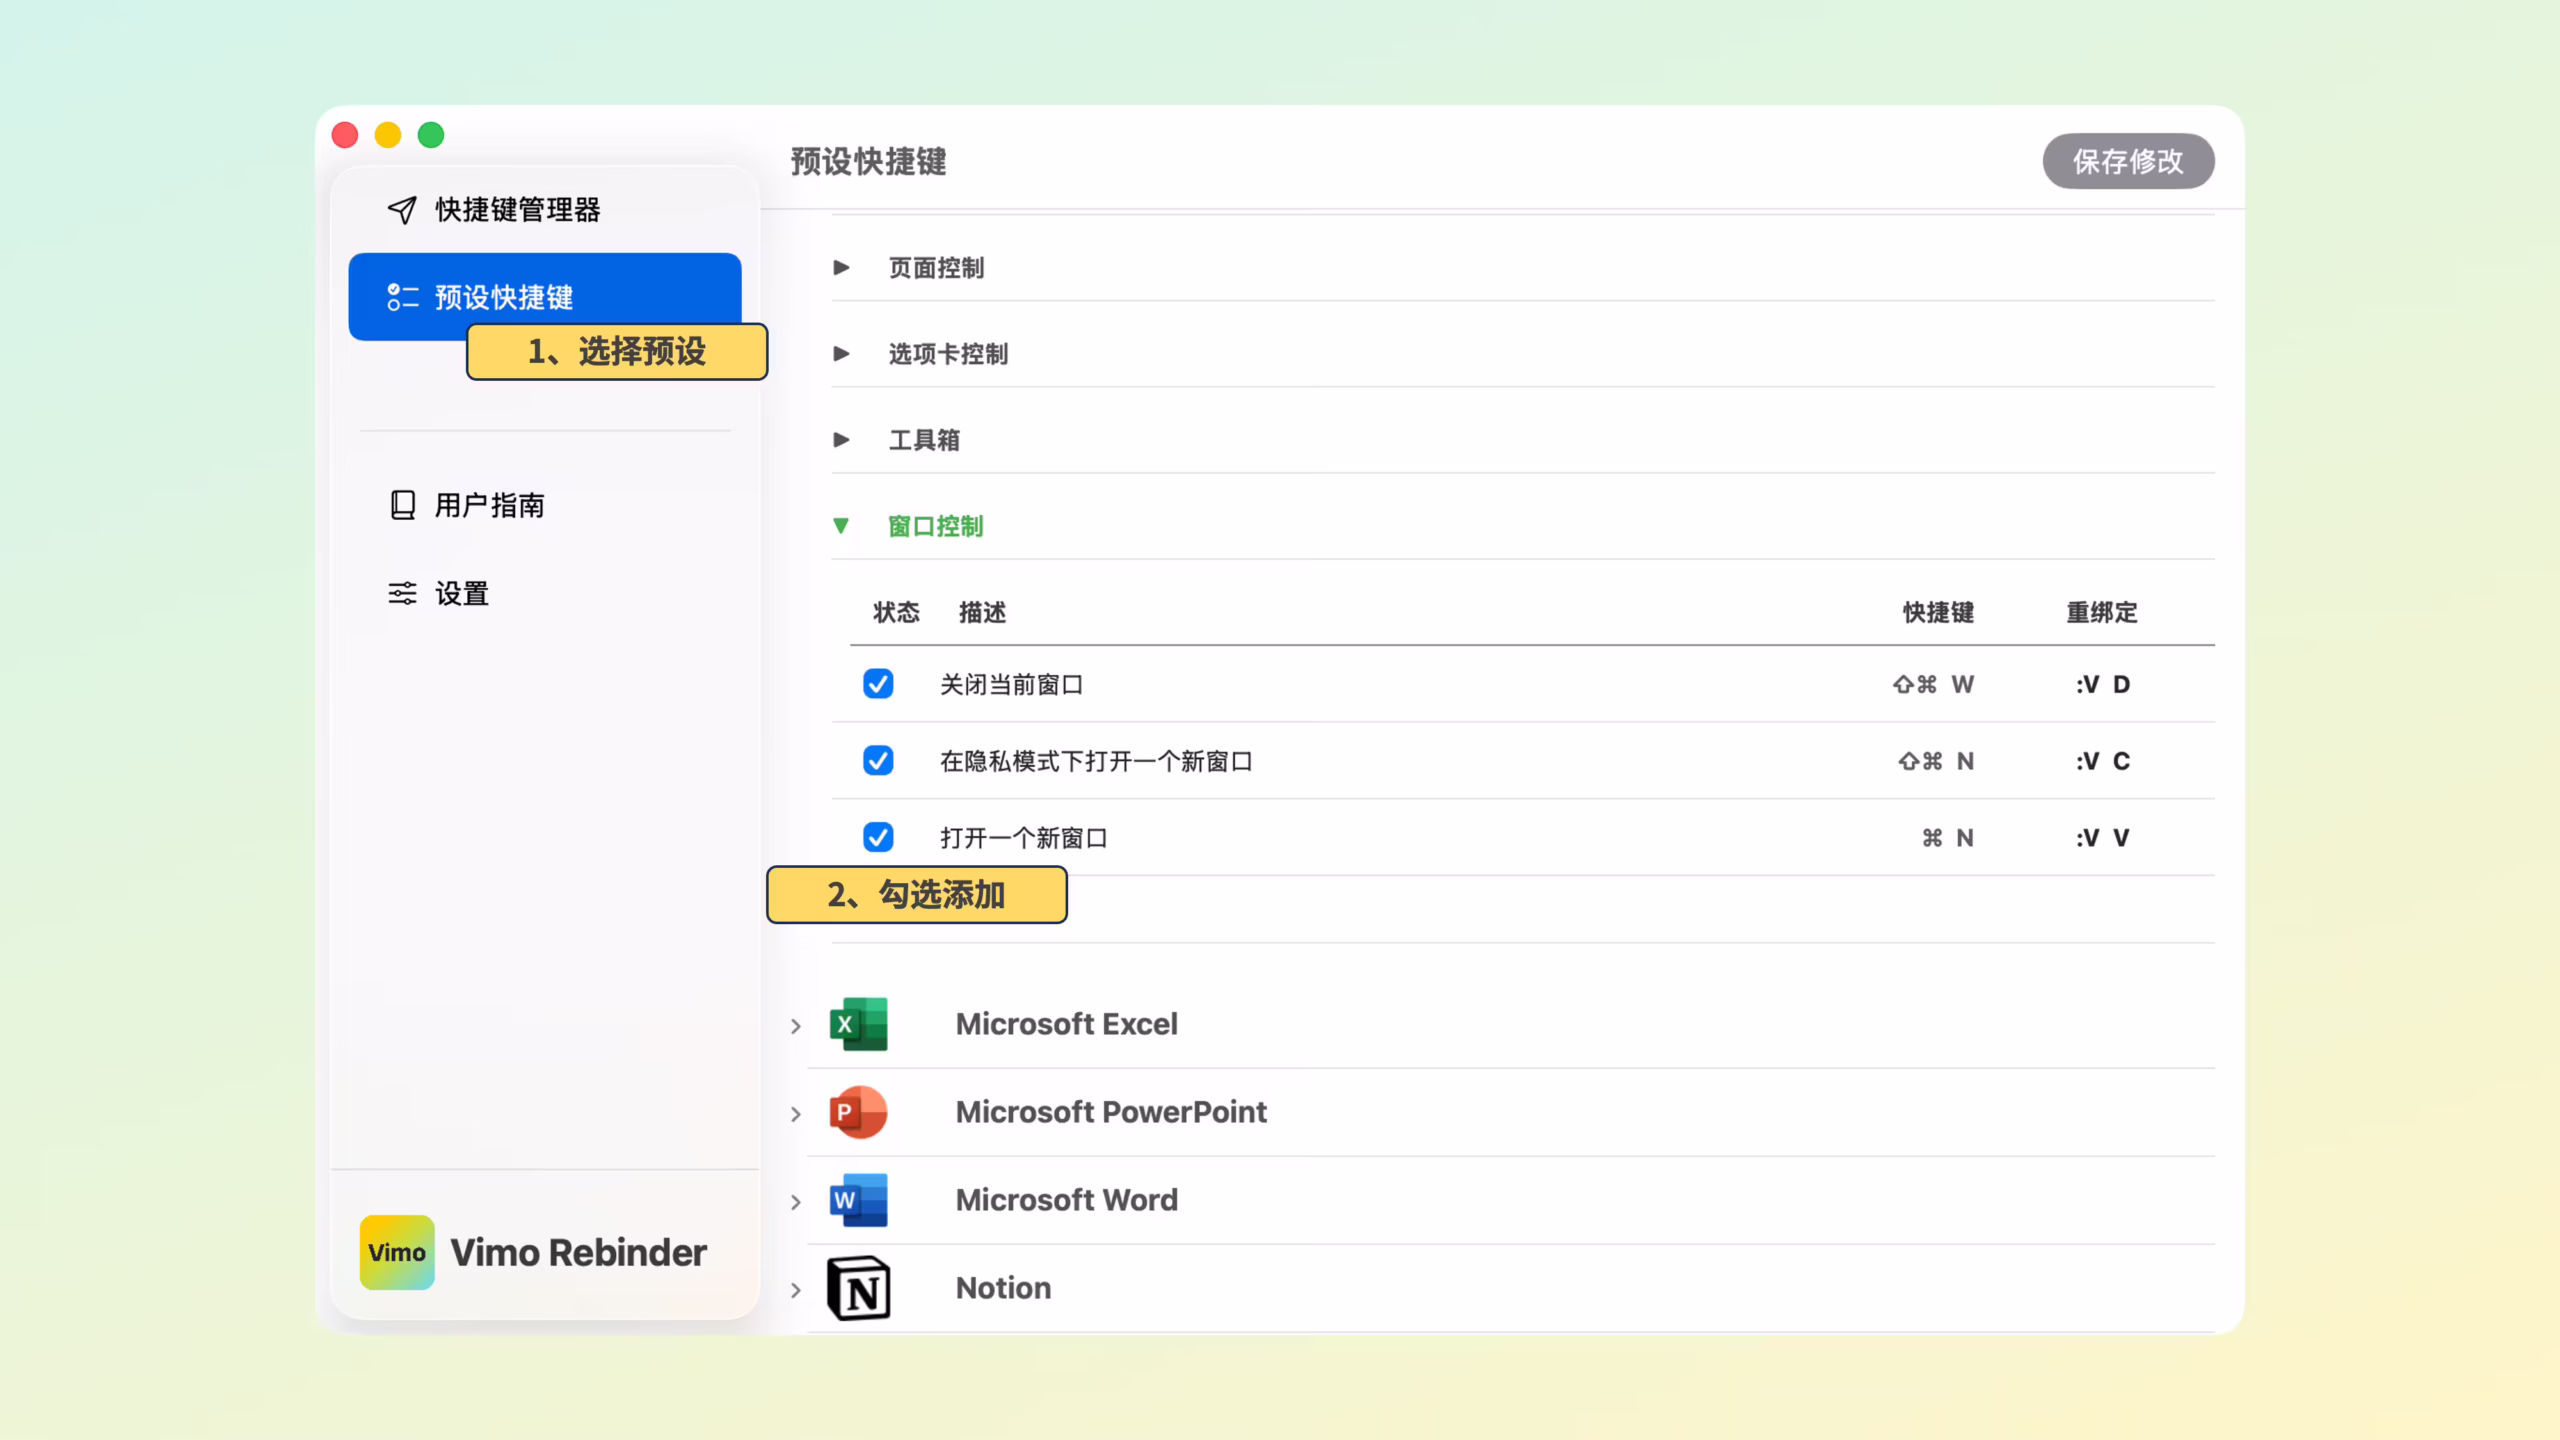Expand the Microsoft Excel shortcut list
Screen dimensions: 2560x1440
797,1026
